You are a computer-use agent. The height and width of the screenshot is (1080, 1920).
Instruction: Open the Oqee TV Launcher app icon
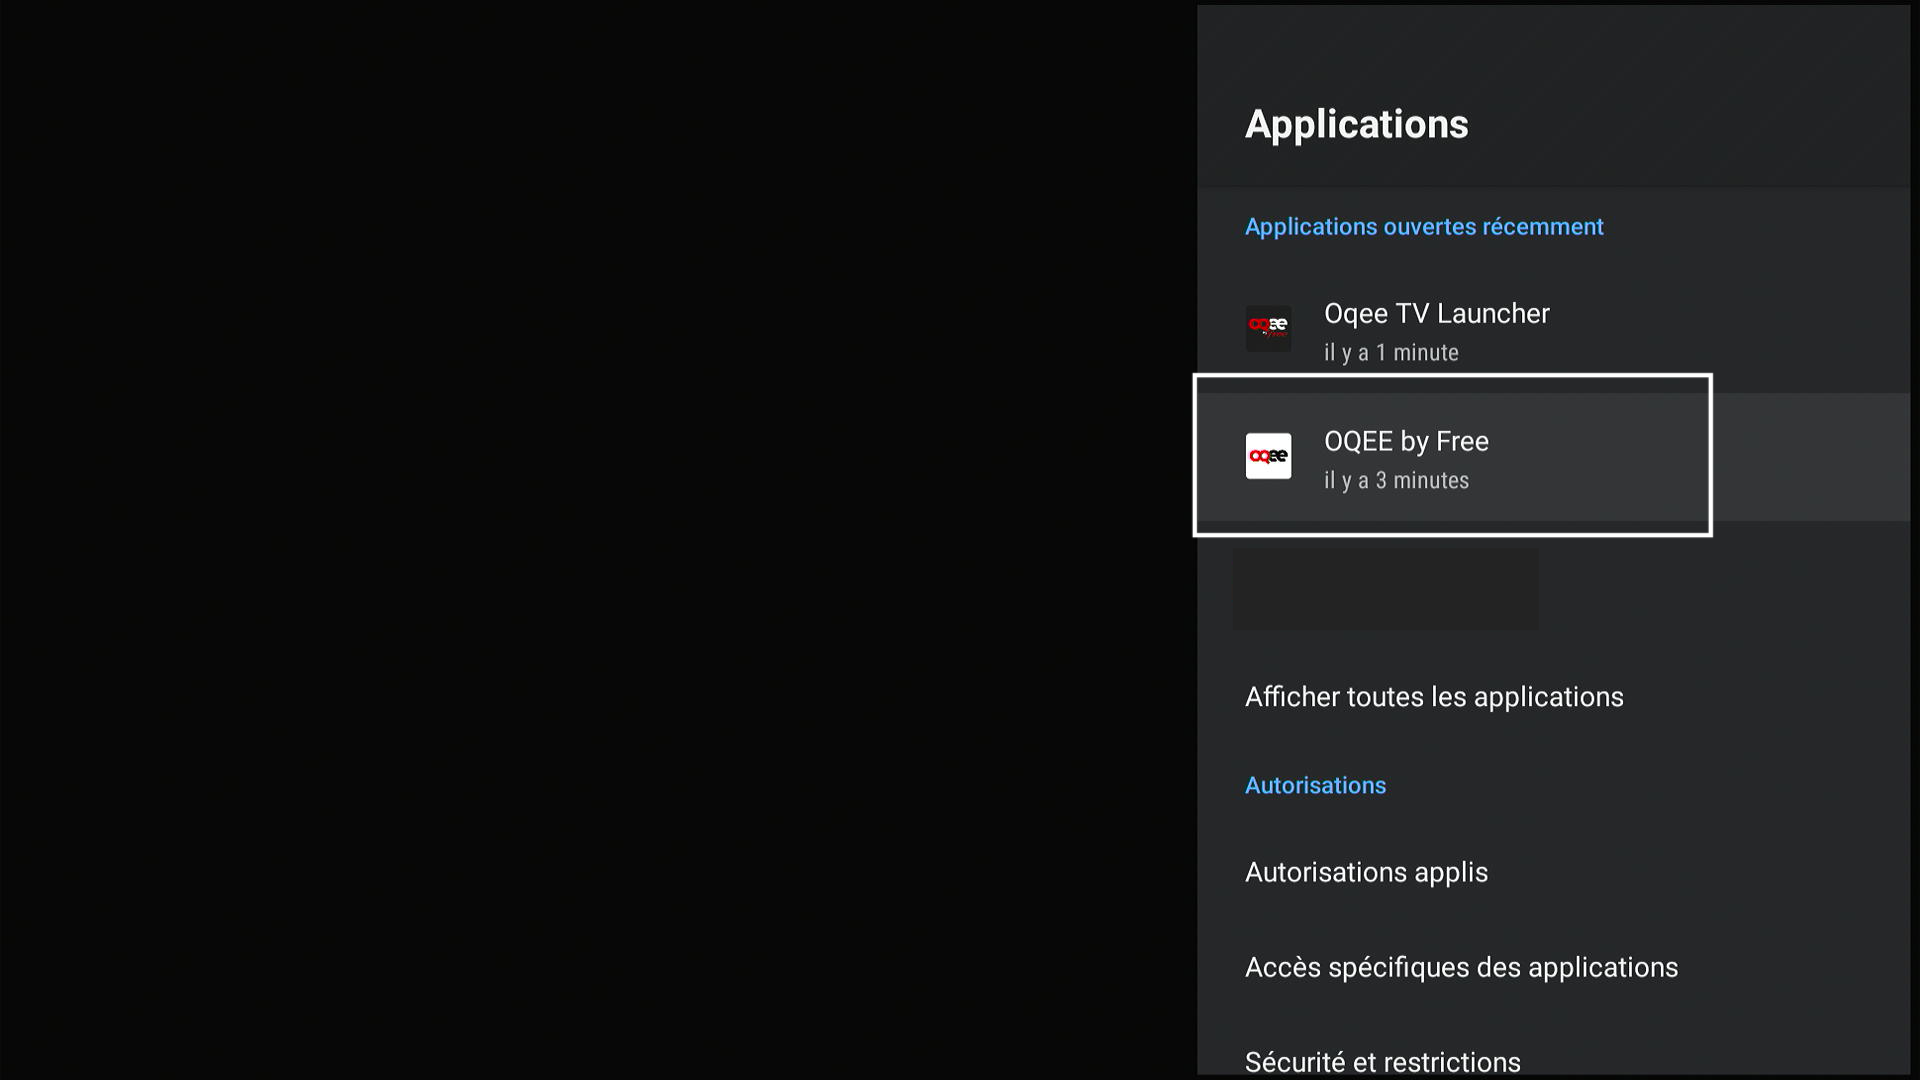1268,329
